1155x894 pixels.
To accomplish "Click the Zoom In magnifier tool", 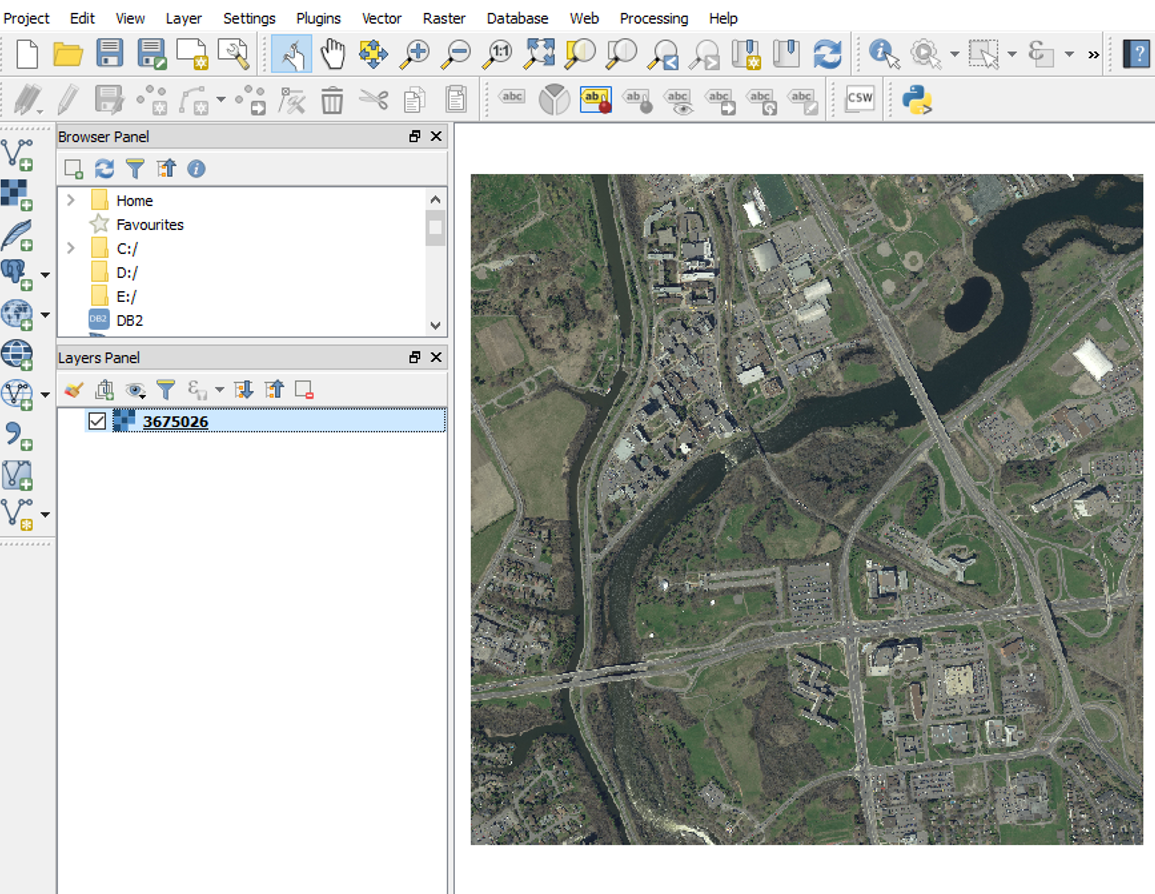I will (414, 54).
